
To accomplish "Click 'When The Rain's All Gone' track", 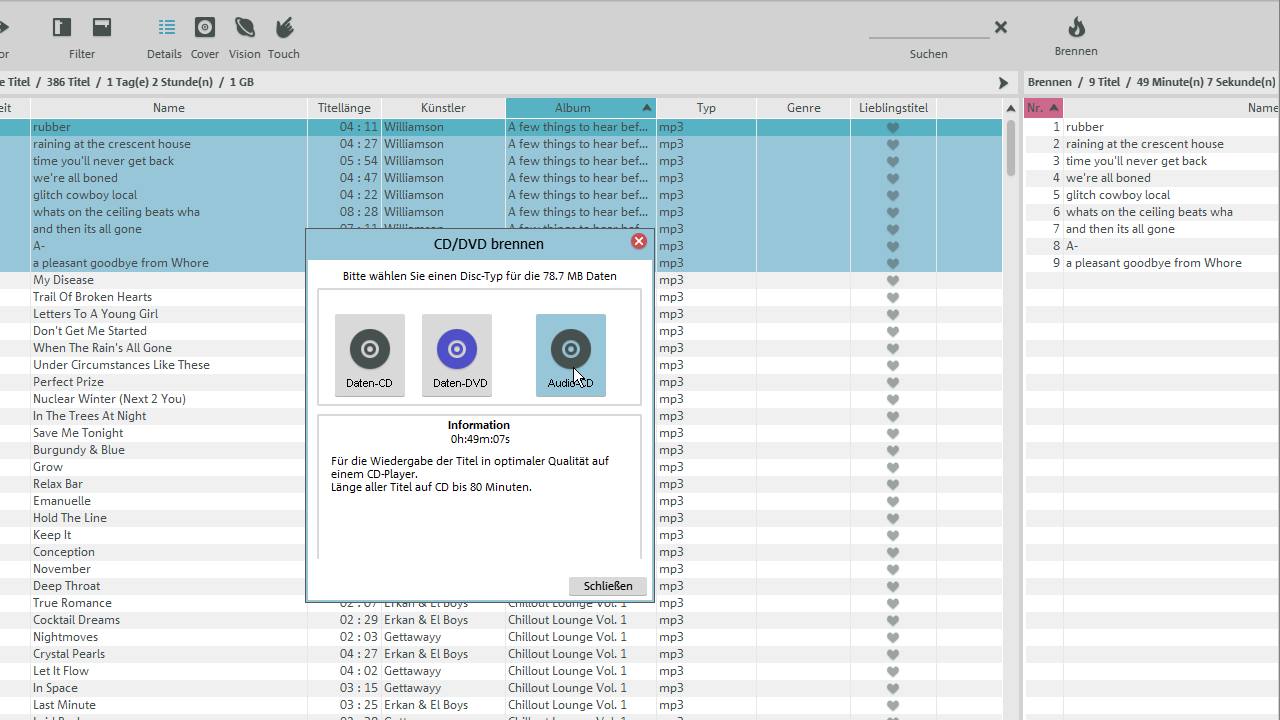I will click(102, 348).
